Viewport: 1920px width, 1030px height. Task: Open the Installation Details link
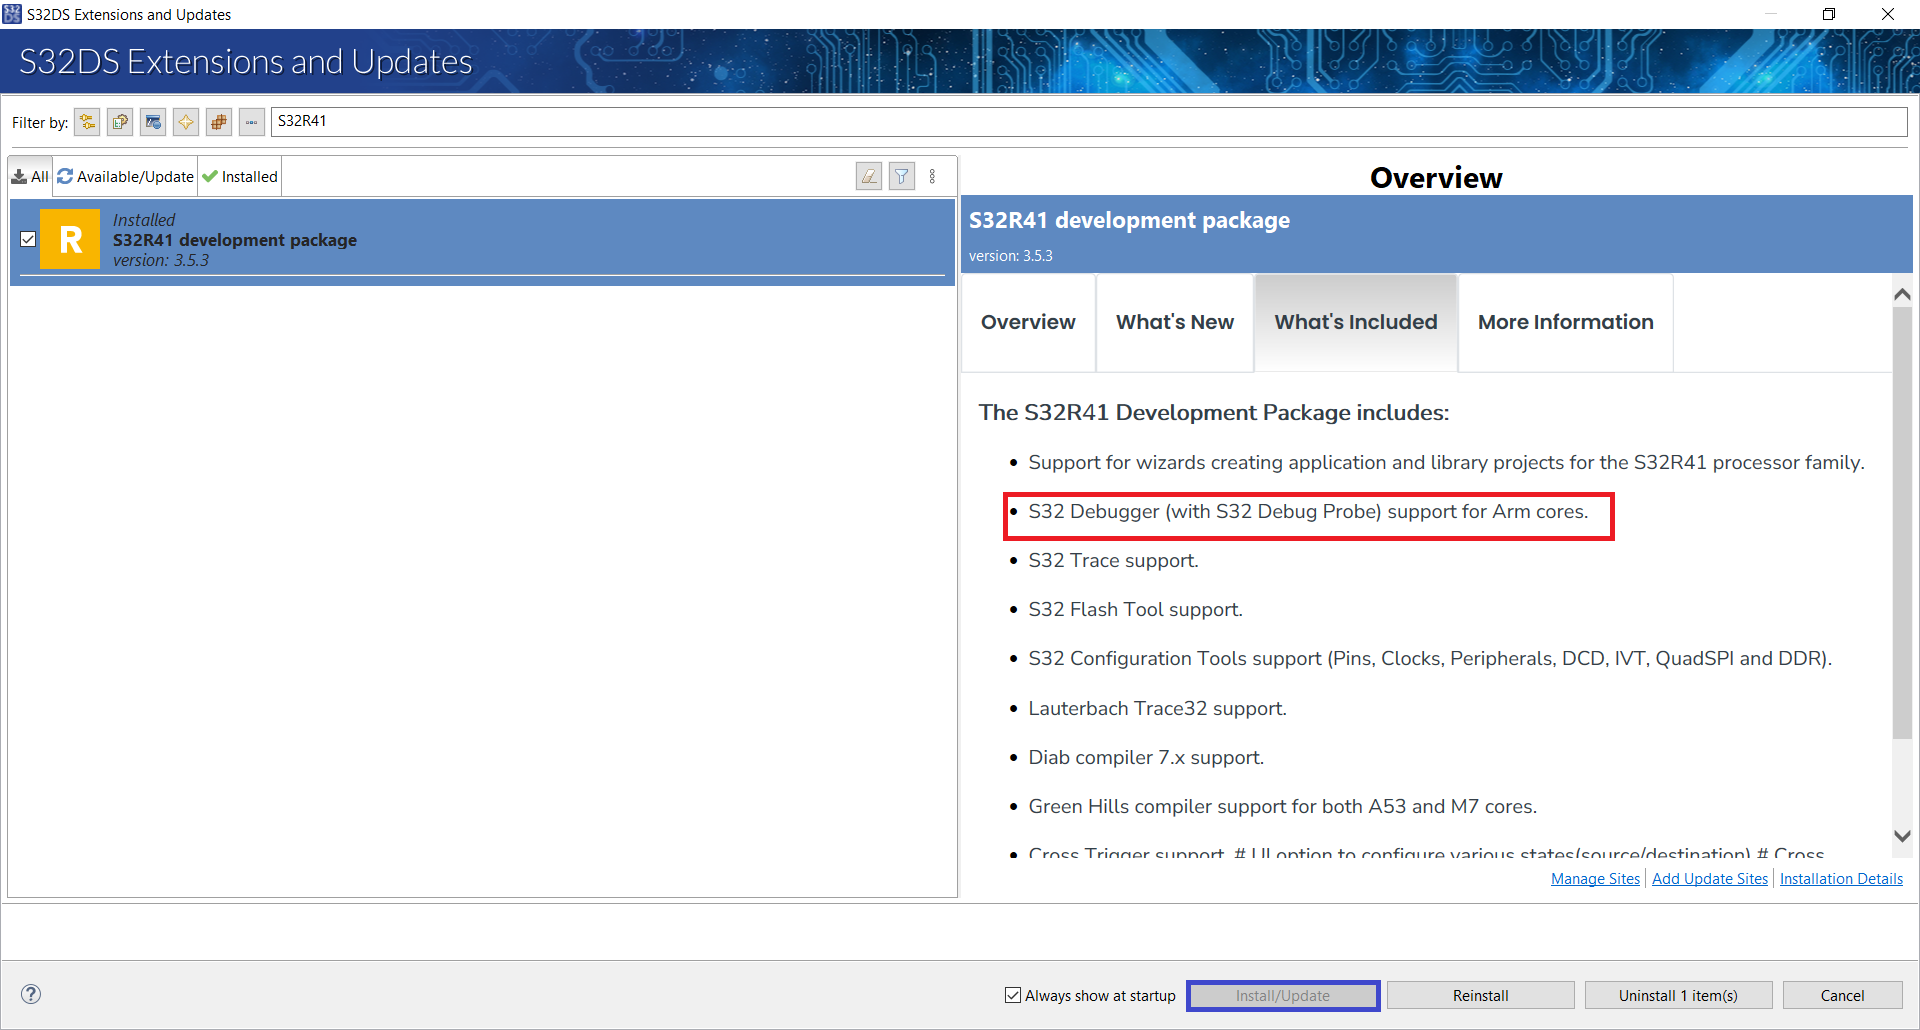point(1841,879)
